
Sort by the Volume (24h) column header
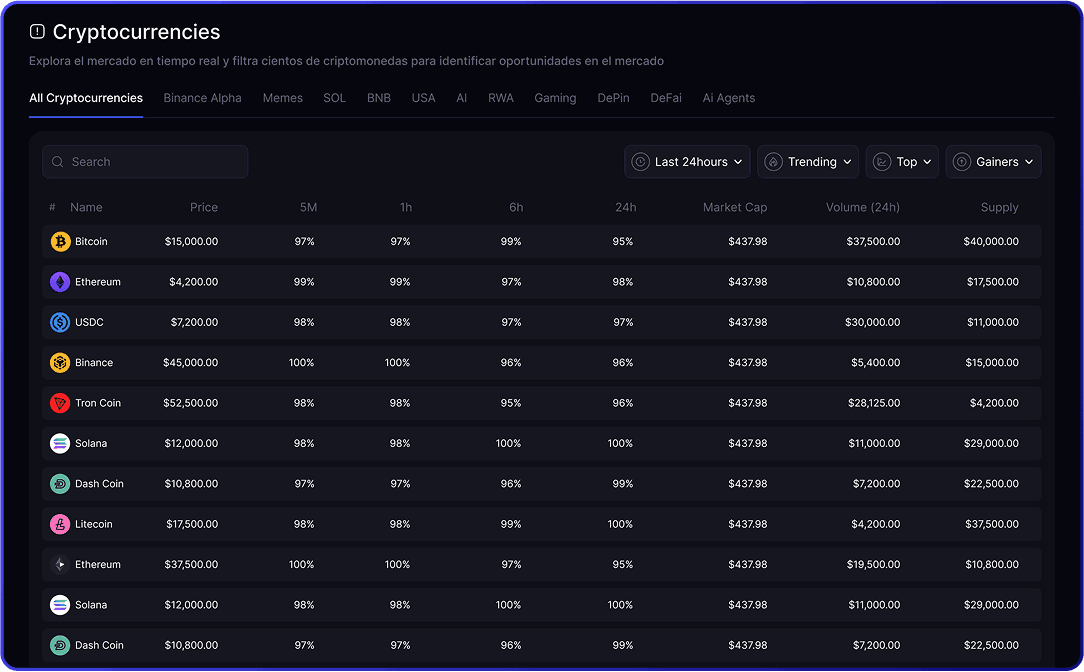[x=863, y=207]
